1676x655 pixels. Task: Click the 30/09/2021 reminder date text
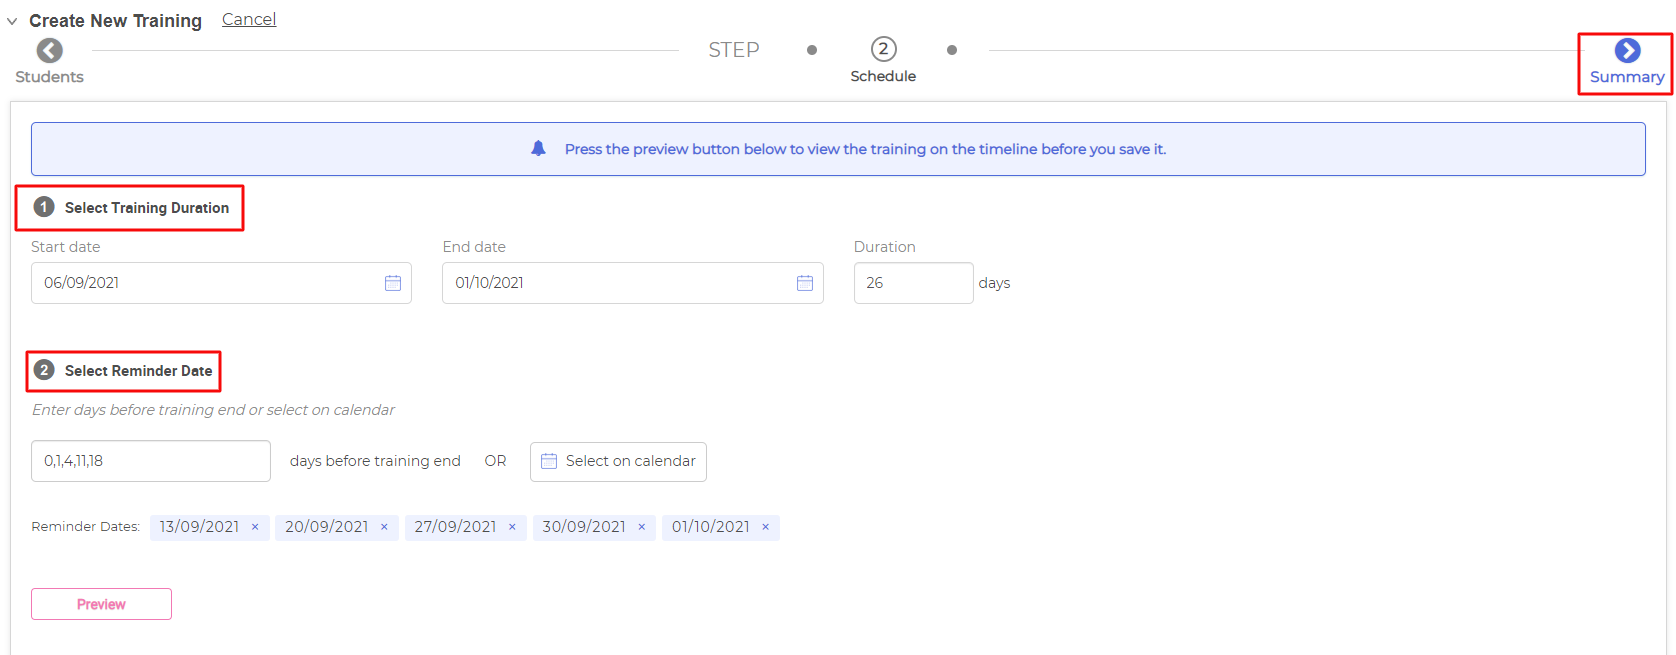[x=584, y=527]
